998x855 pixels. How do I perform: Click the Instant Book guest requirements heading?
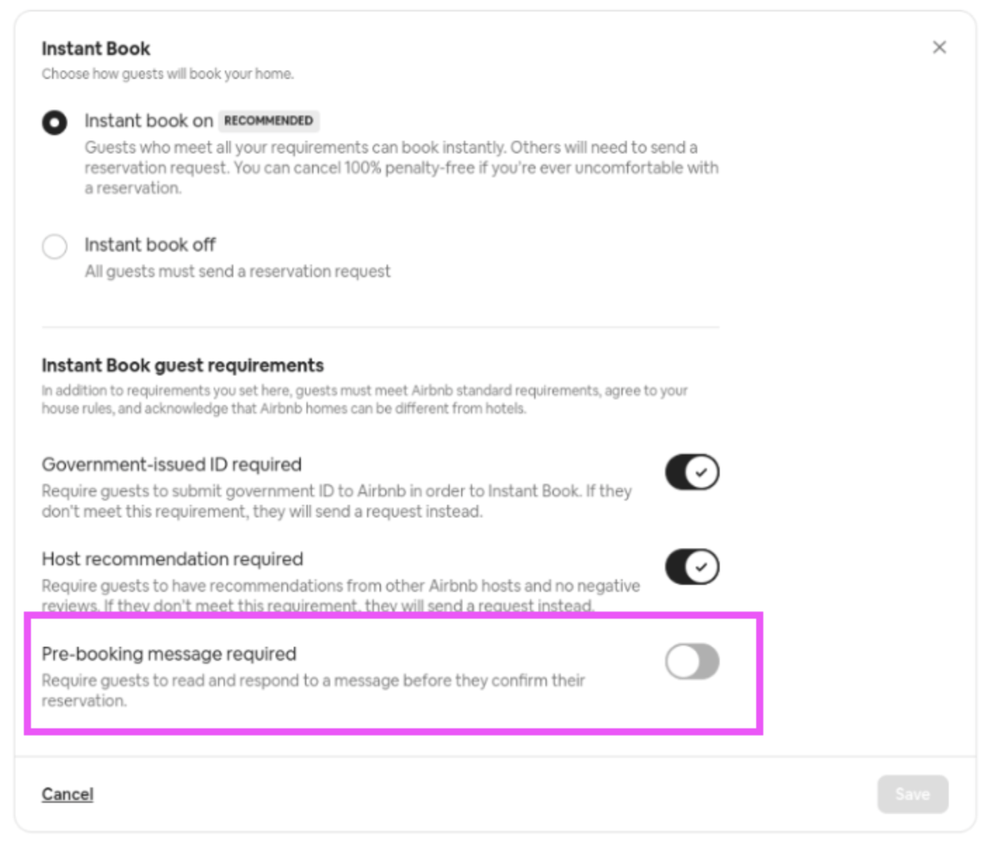click(x=182, y=365)
